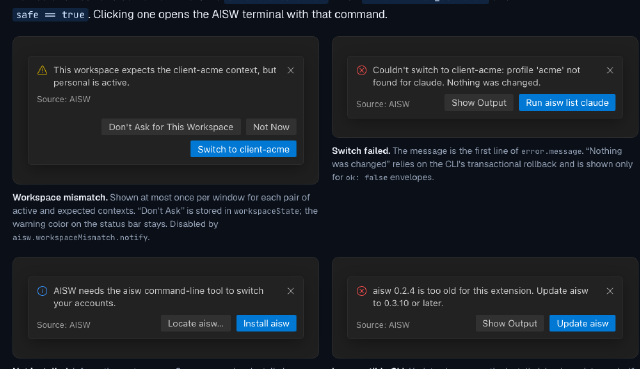Viewport: 640px width, 369px height.
Task: Click Switch to client-acme button
Action: click(243, 149)
